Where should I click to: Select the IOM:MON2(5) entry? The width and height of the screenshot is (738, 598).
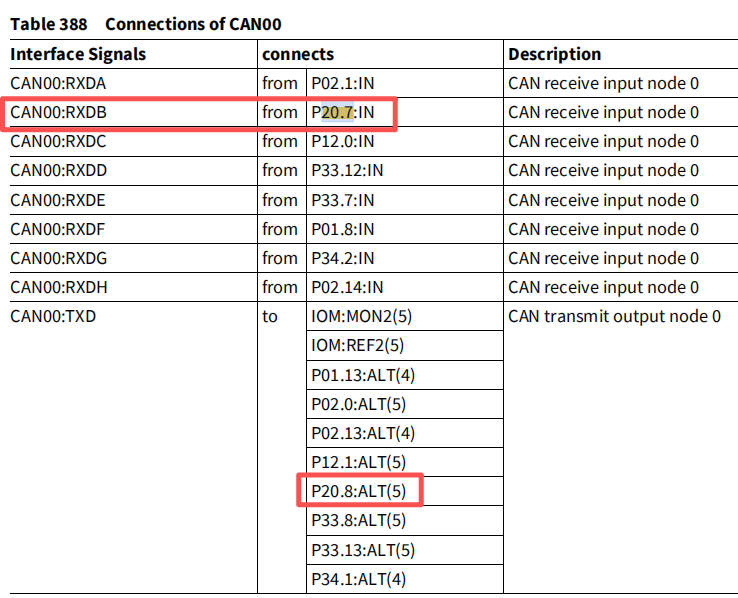[x=361, y=317]
